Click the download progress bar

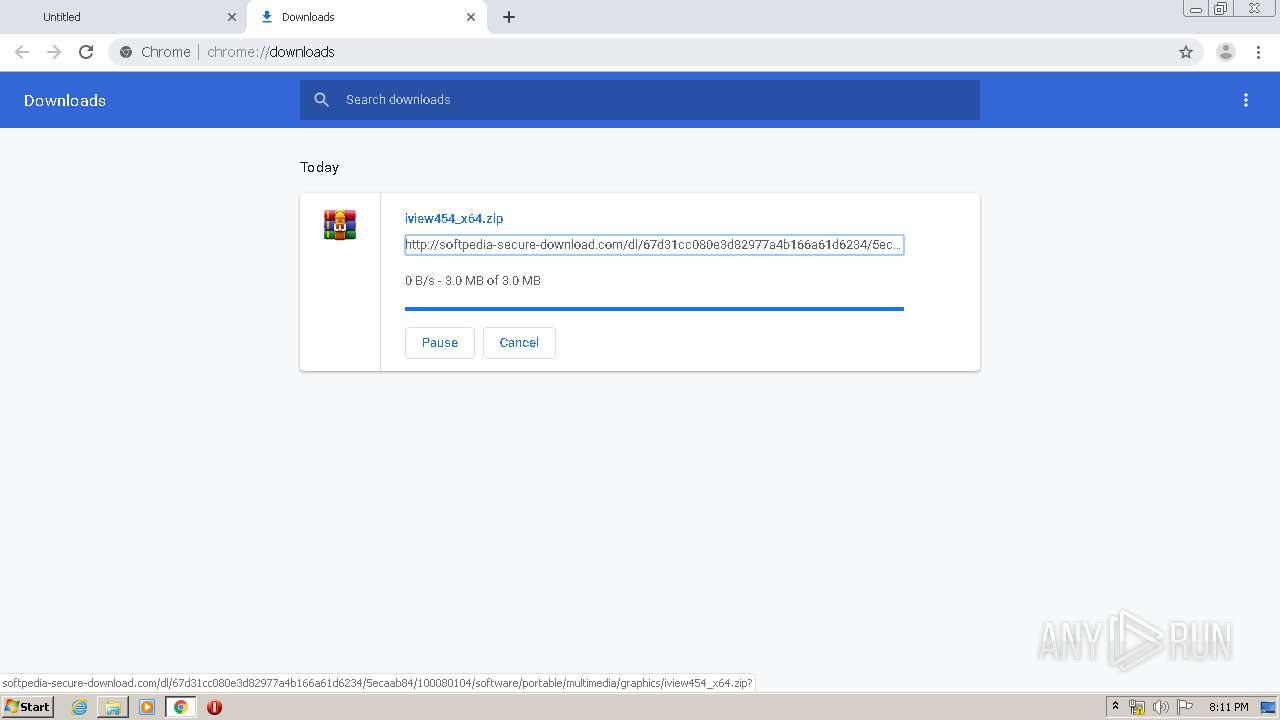654,309
